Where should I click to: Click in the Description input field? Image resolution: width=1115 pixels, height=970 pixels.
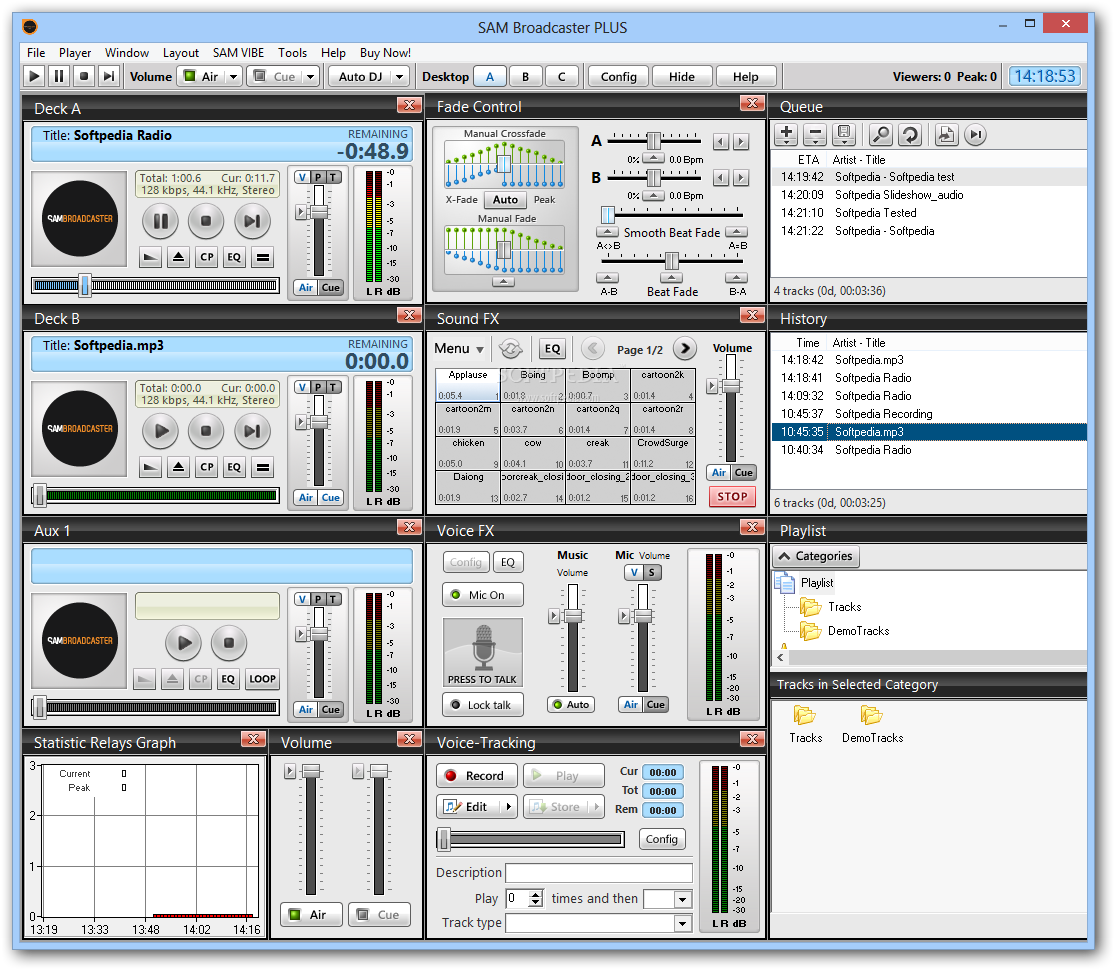tap(599, 873)
